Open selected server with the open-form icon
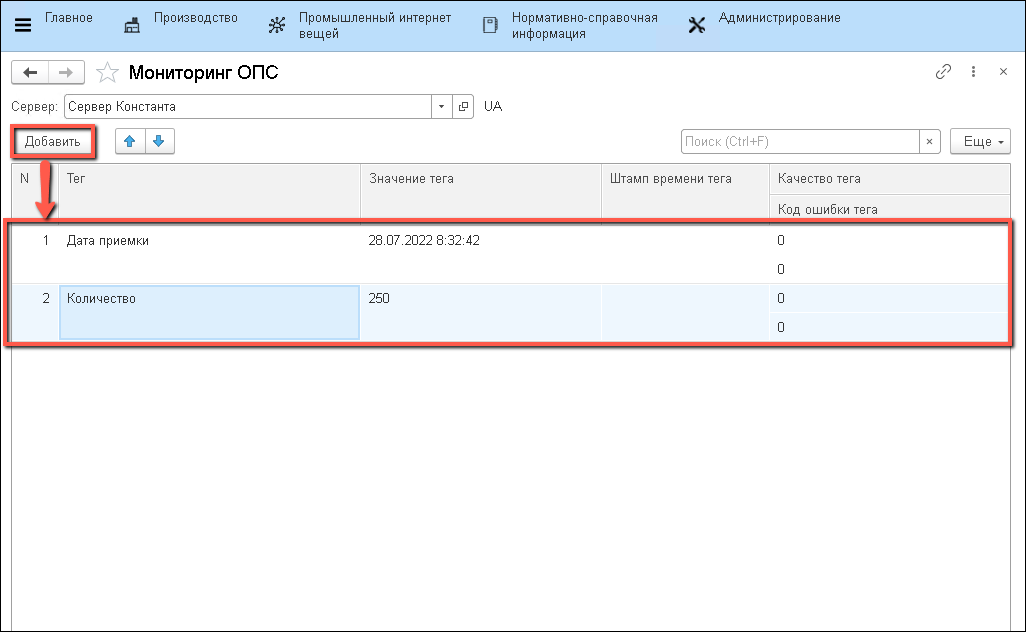This screenshot has height=632, width=1026. (463, 106)
